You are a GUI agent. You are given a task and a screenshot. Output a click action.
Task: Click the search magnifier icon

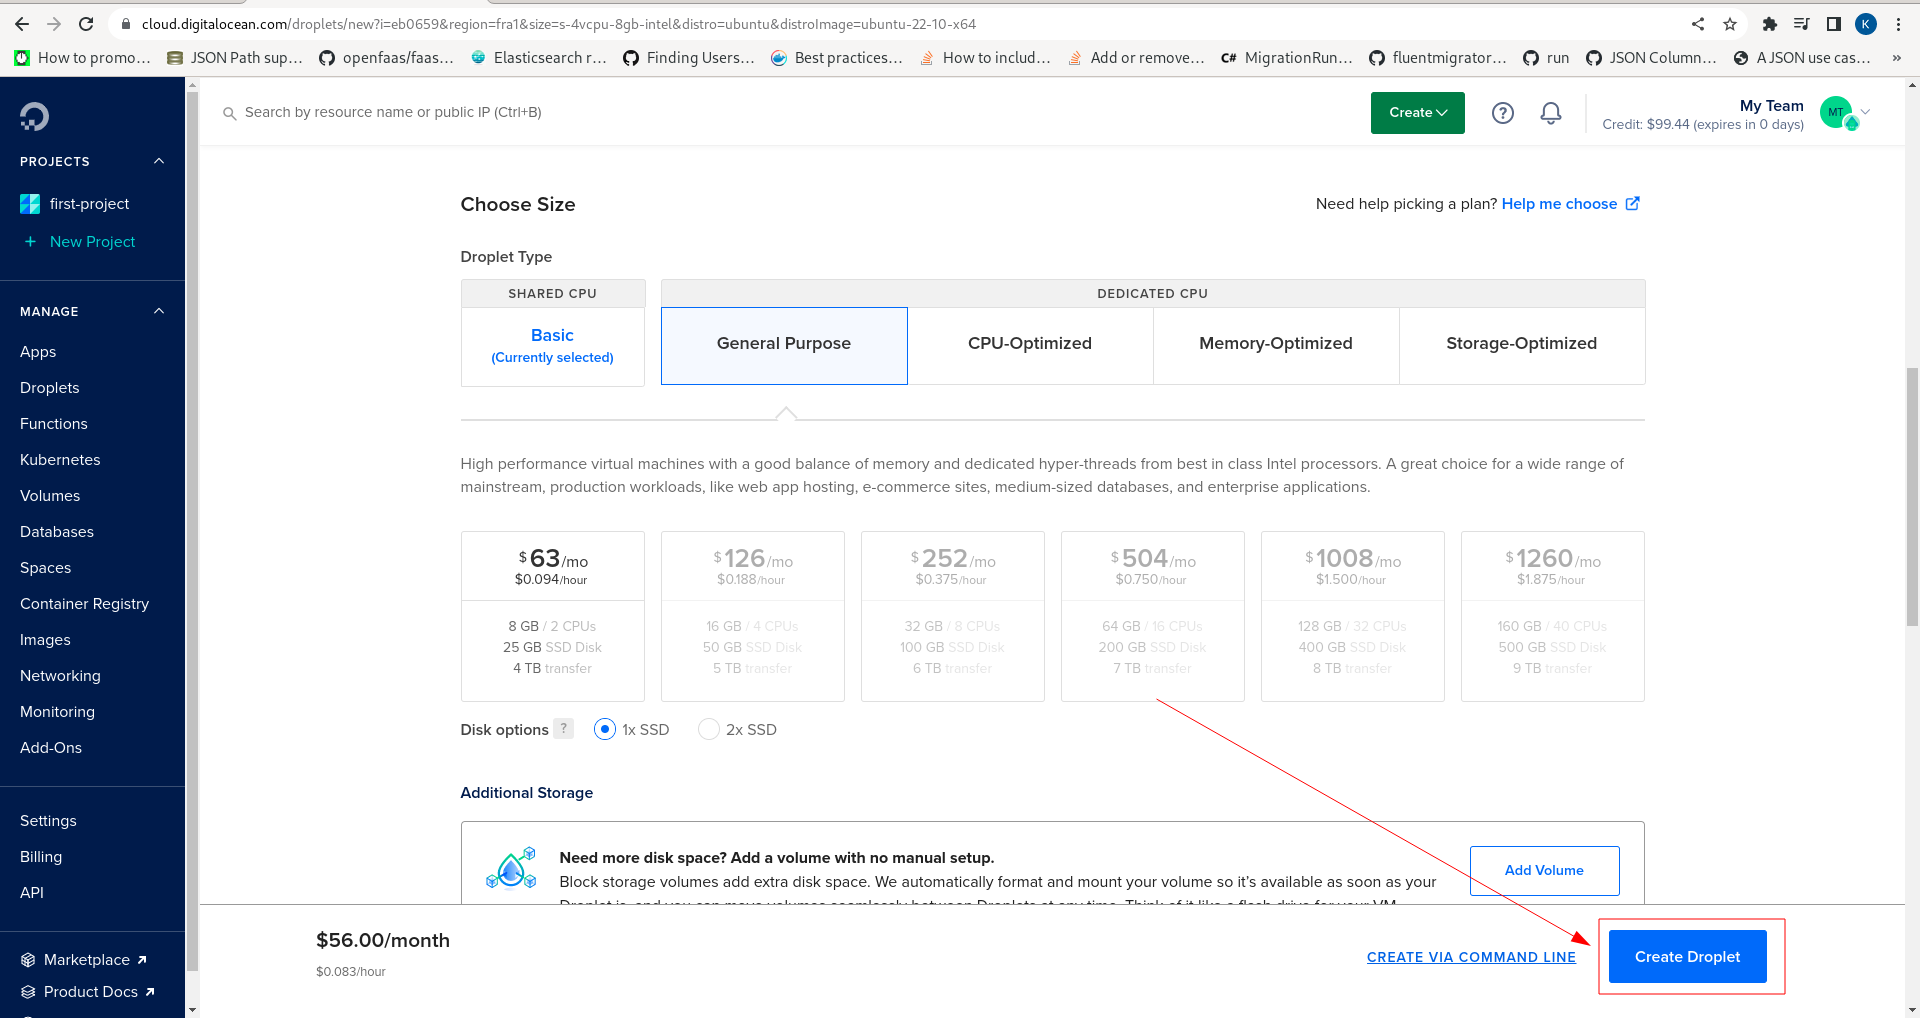(229, 113)
